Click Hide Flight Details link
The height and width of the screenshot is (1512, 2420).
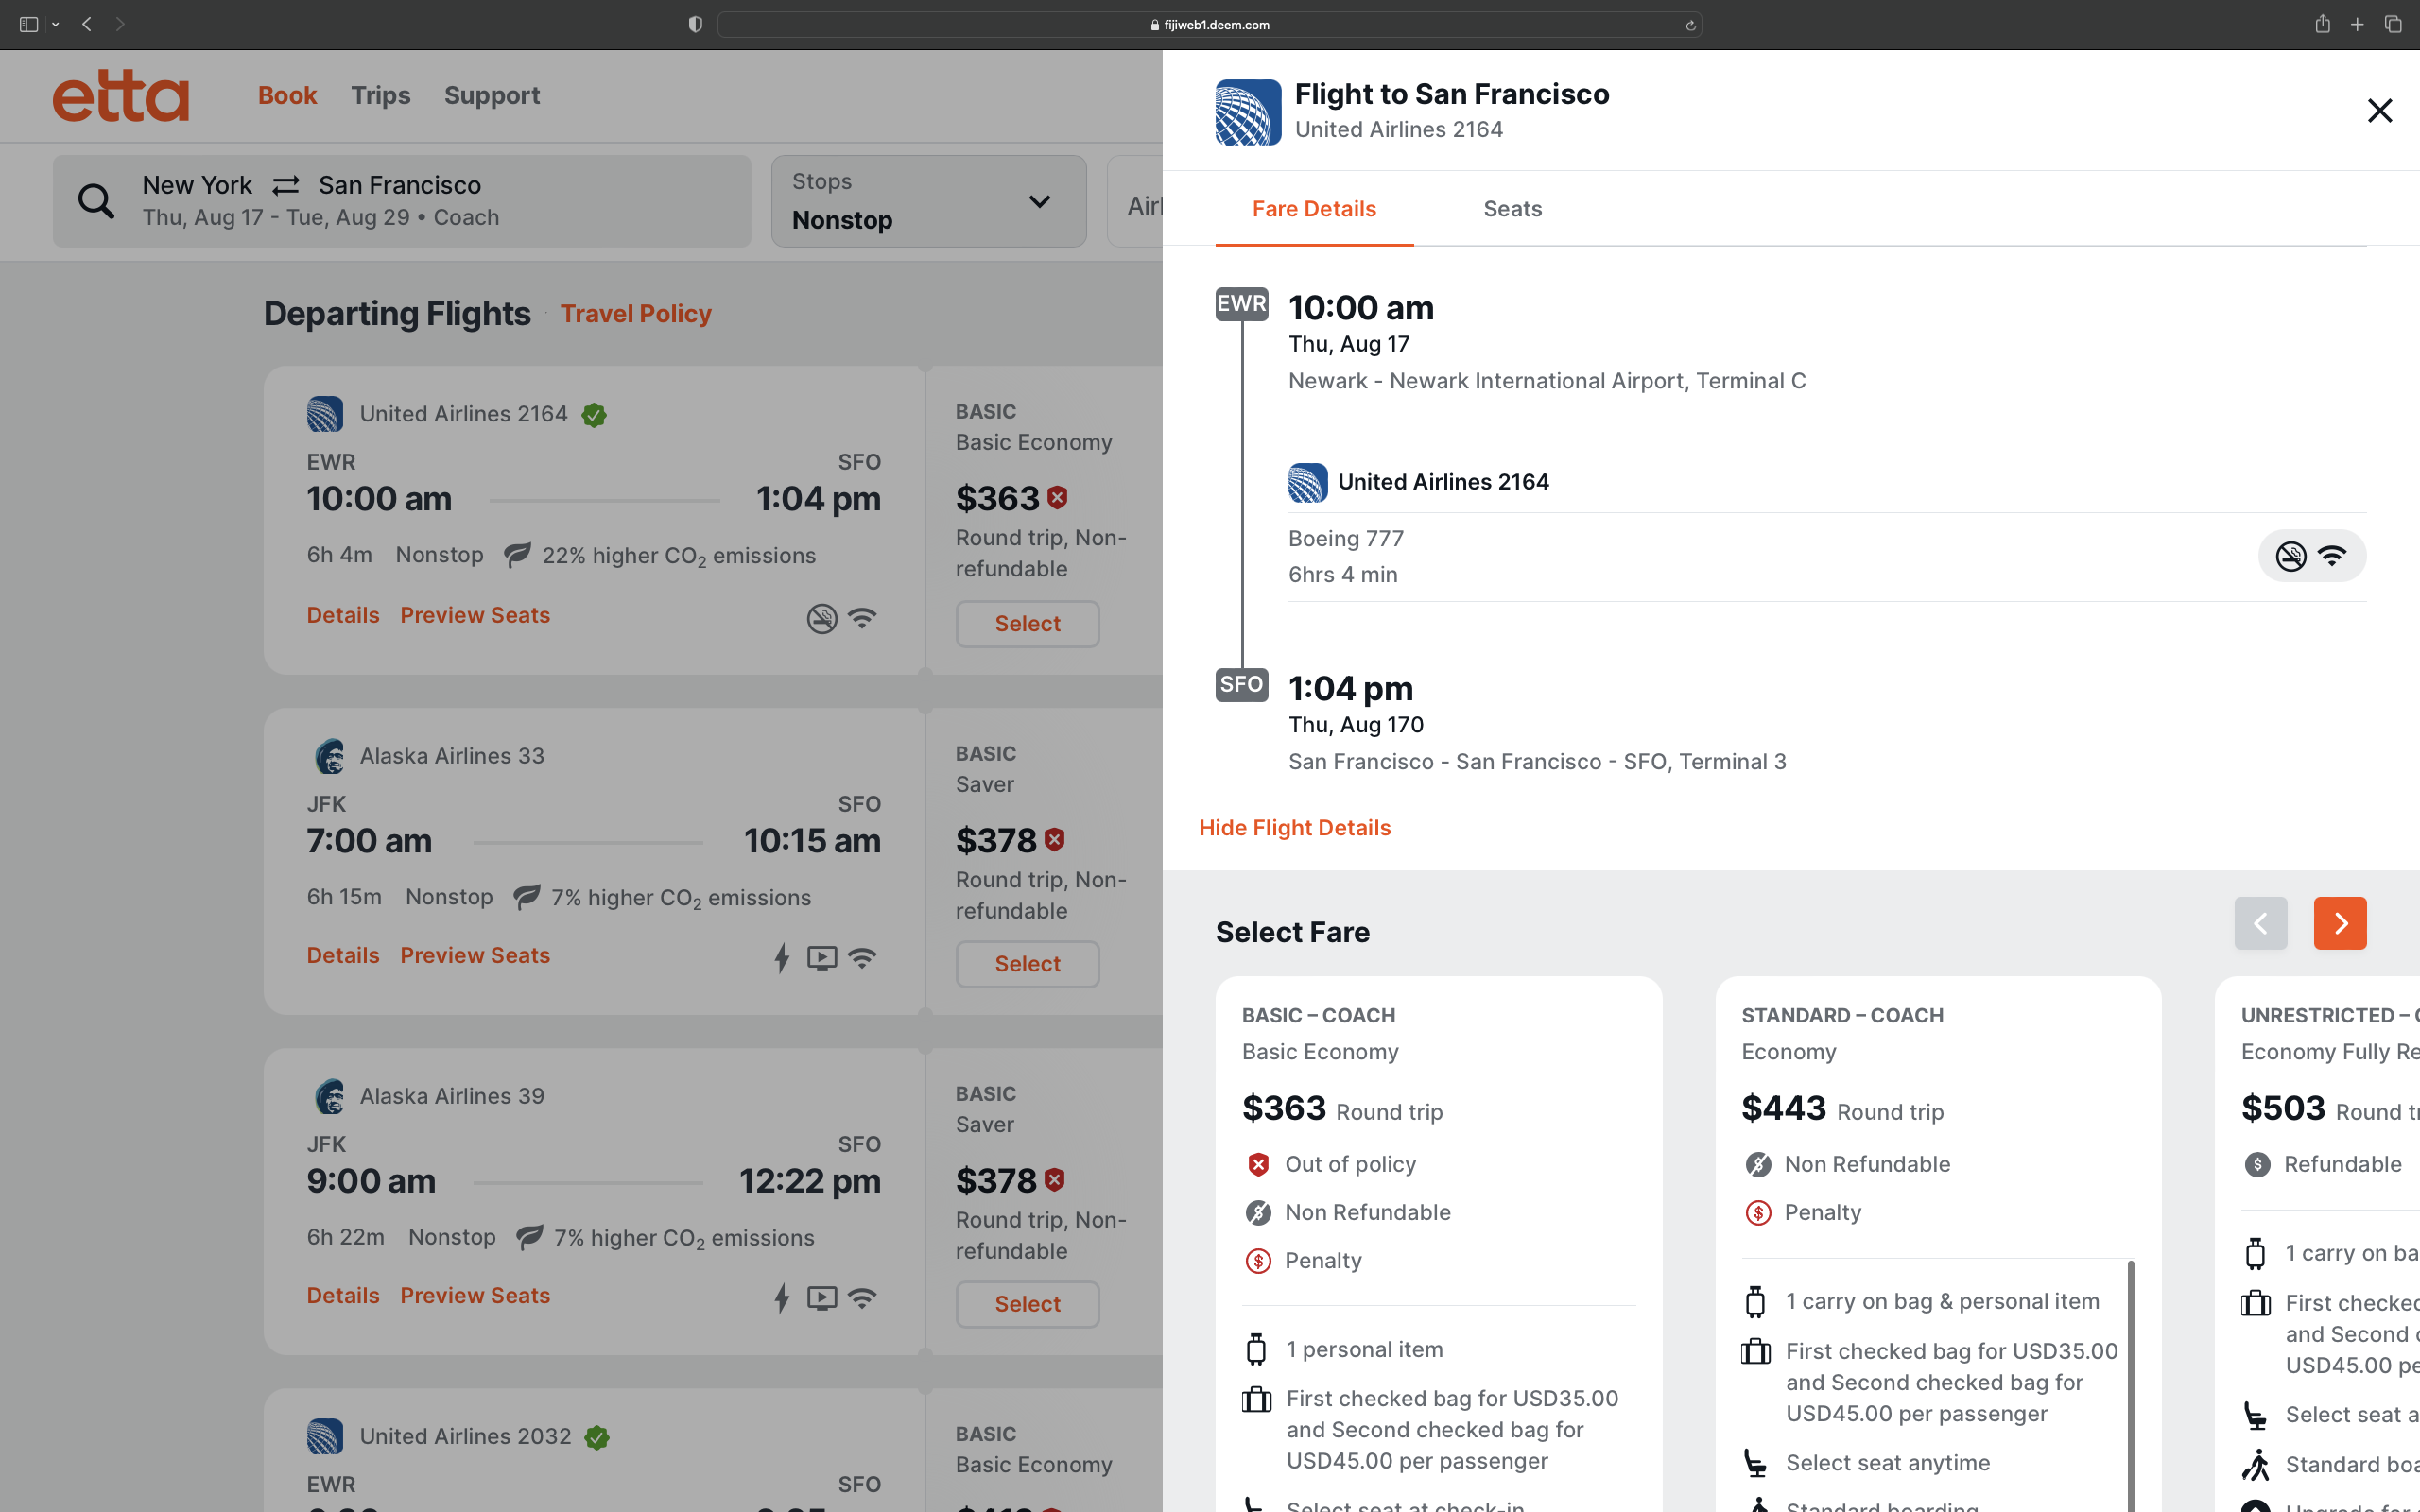(x=1294, y=828)
